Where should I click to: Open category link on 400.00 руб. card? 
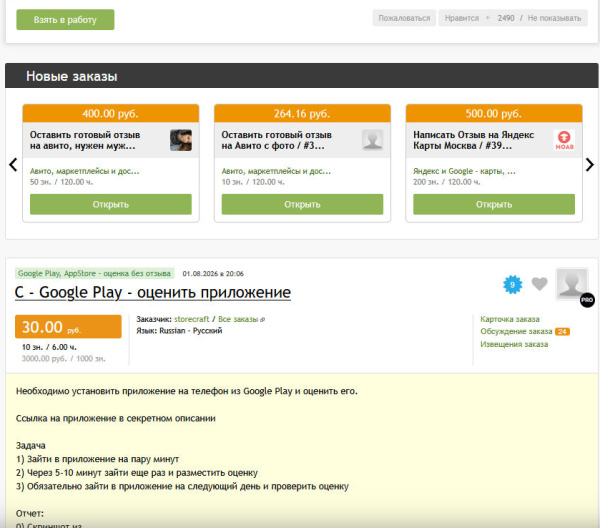pyautogui.click(x=85, y=171)
